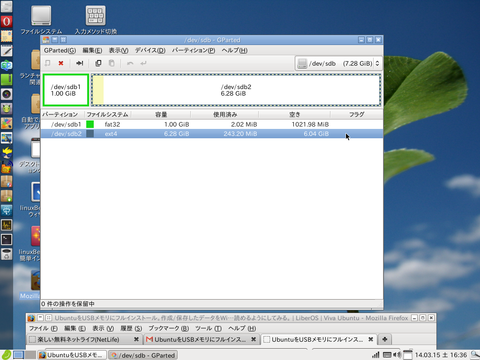Screen dimensions: 480x360
Task: Open the camera lens icon in dock
Action: (6, 94)
